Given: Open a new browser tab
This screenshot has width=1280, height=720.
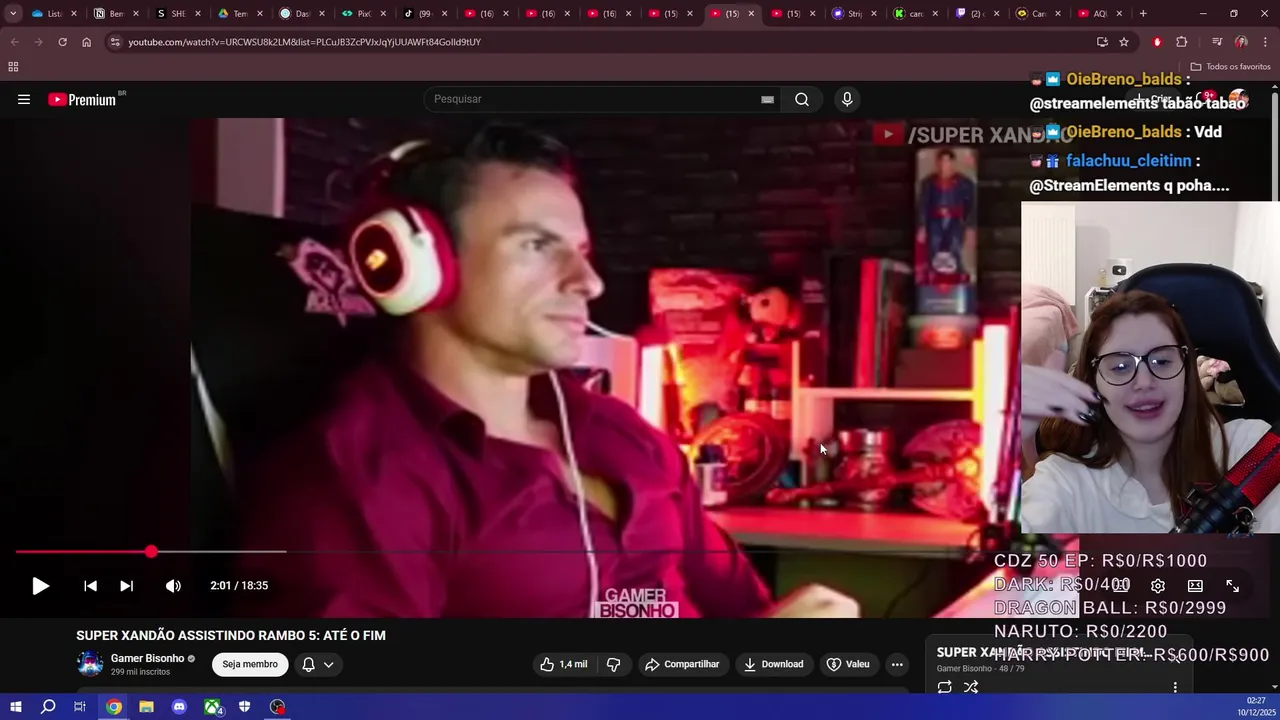Looking at the screenshot, I should pyautogui.click(x=1143, y=14).
